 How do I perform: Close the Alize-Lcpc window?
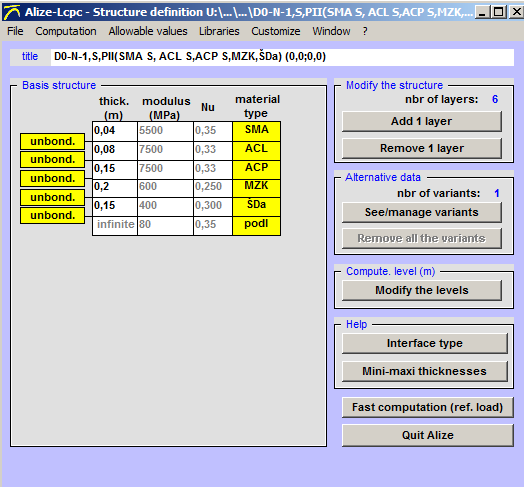(x=516, y=13)
